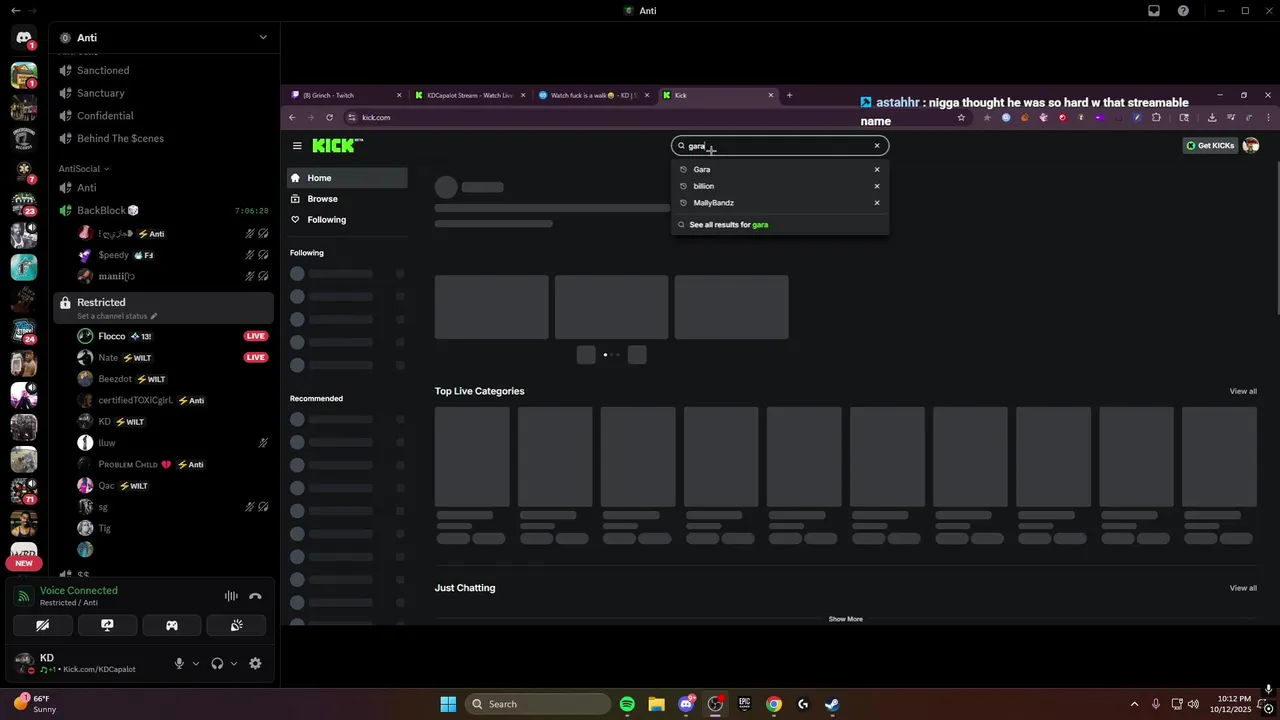Join the Sanctuary voice channel
The height and width of the screenshot is (720, 1280).
(101, 93)
